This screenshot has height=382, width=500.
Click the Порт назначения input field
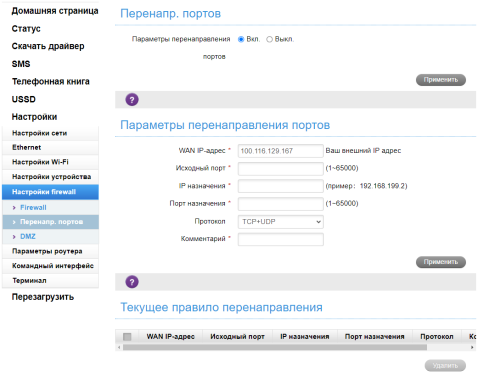[x=281, y=204]
